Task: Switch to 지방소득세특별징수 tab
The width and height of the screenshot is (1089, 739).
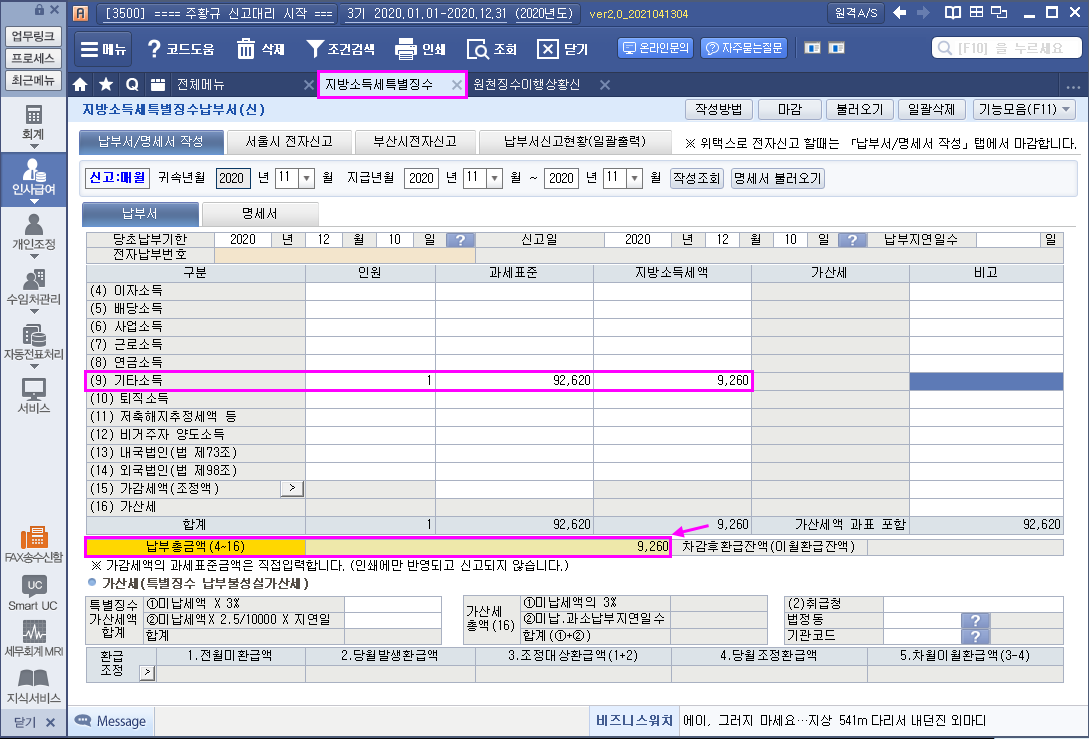Action: coord(379,85)
